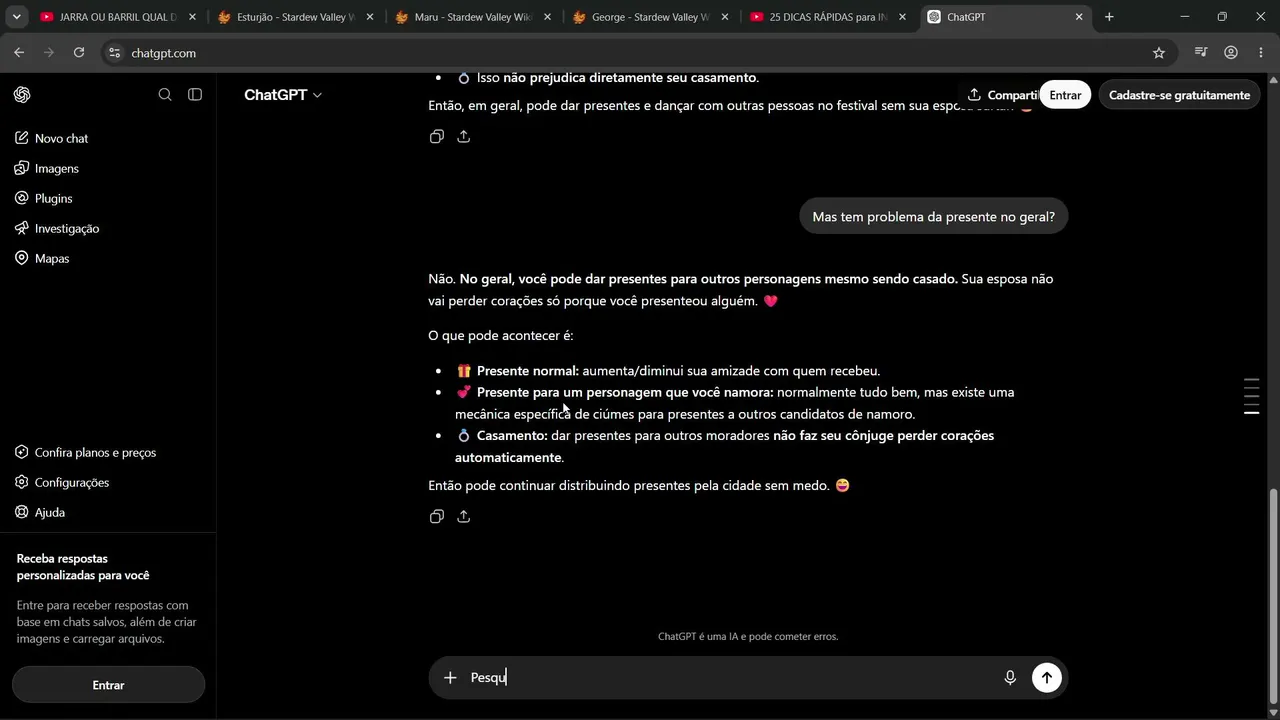Open Configurações in sidebar
1280x720 pixels.
(x=62, y=483)
